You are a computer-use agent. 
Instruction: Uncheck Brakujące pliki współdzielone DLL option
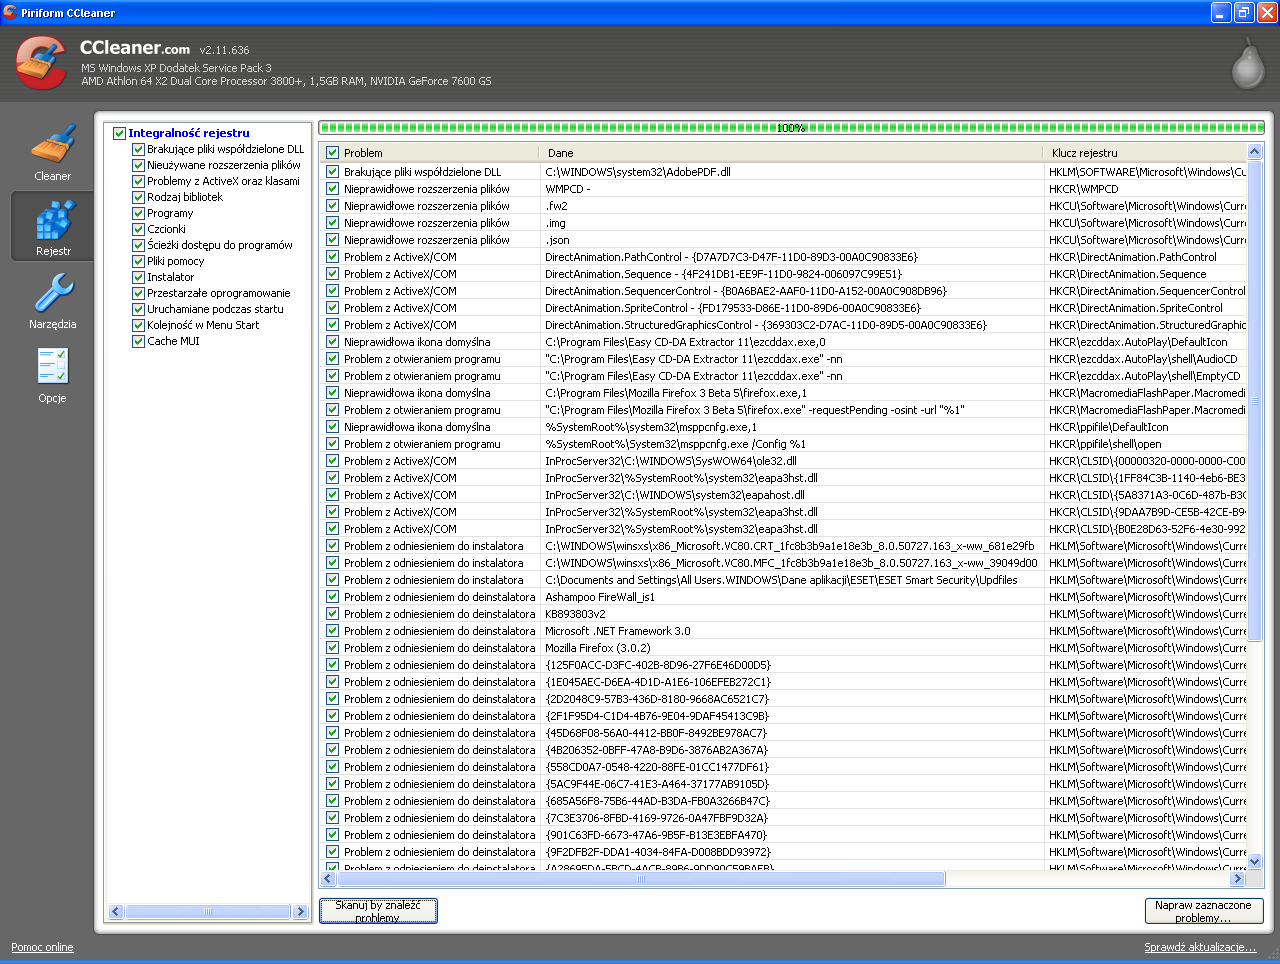pos(139,149)
